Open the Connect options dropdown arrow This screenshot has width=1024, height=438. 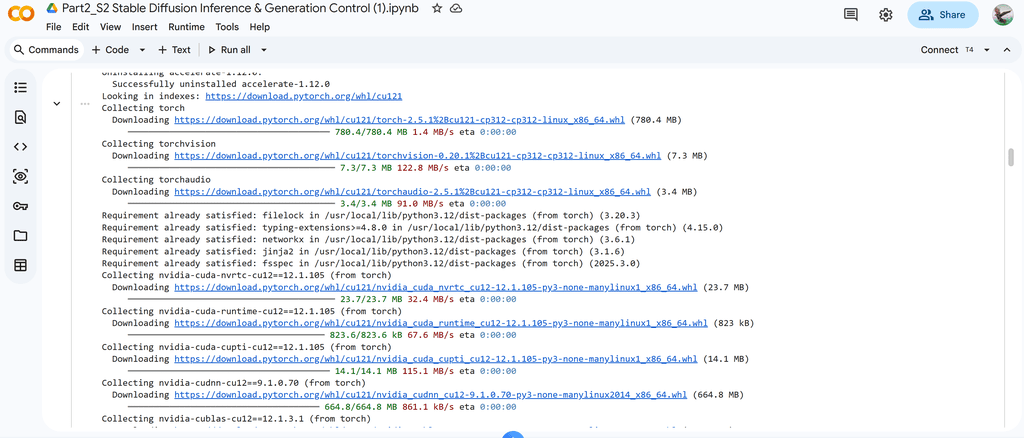(x=987, y=50)
